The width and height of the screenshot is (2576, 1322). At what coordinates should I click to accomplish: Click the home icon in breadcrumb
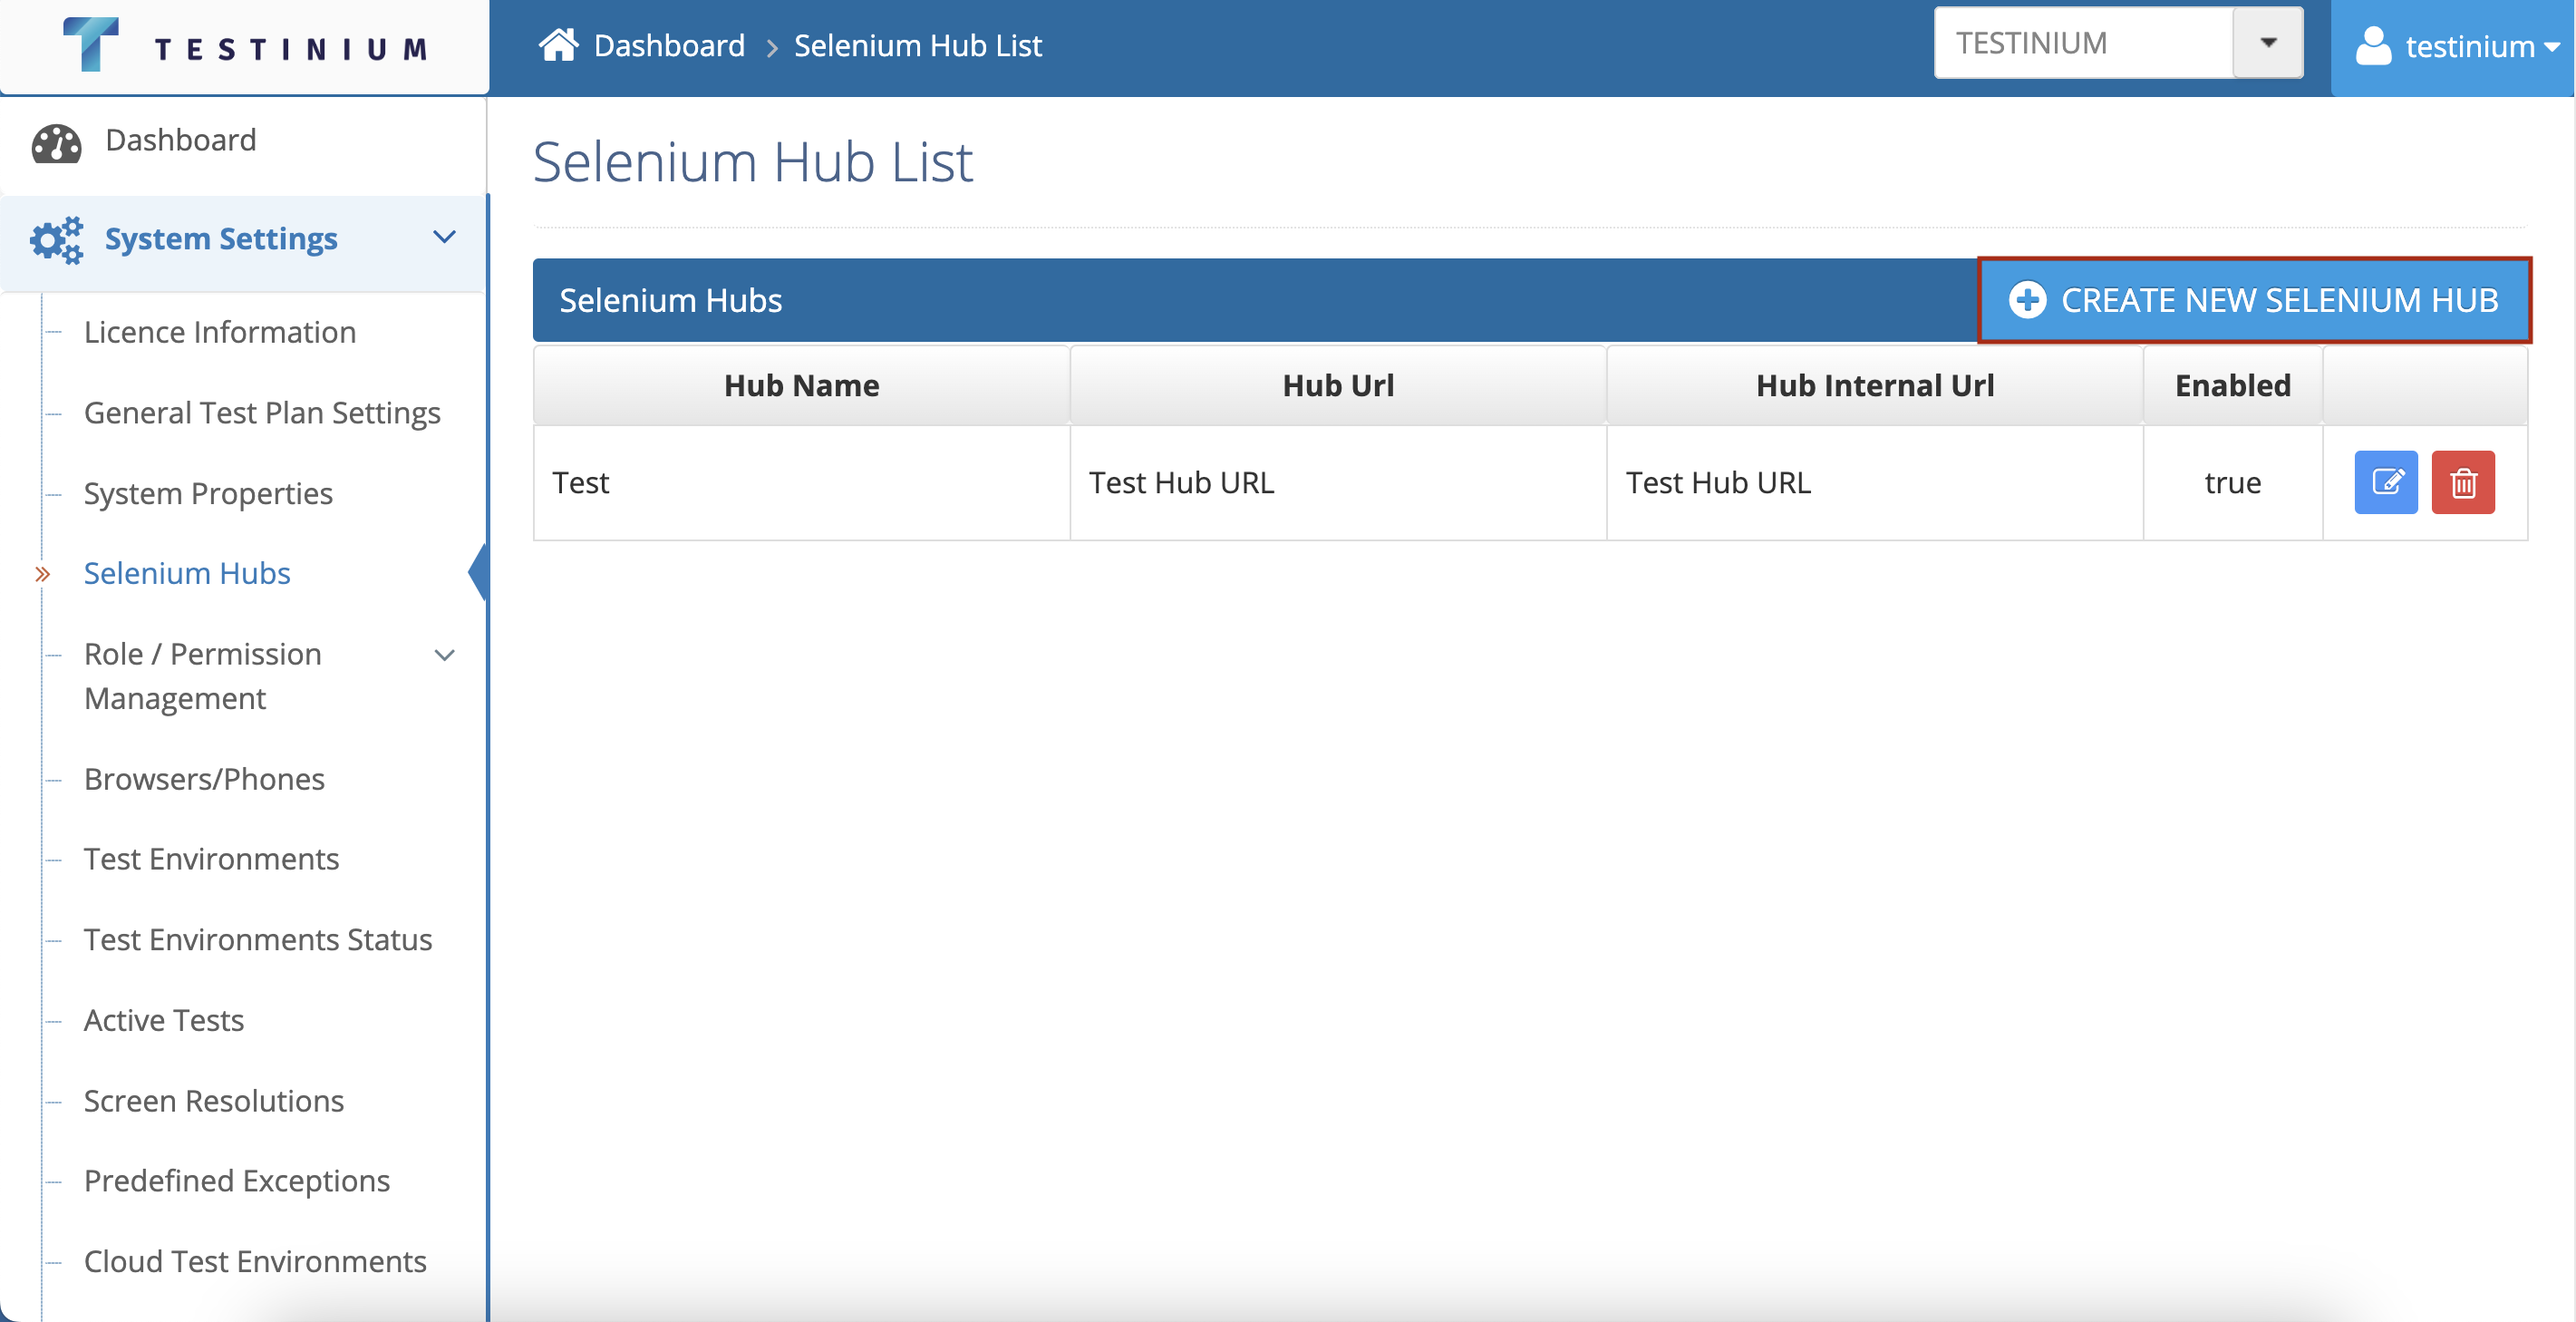pyautogui.click(x=558, y=45)
